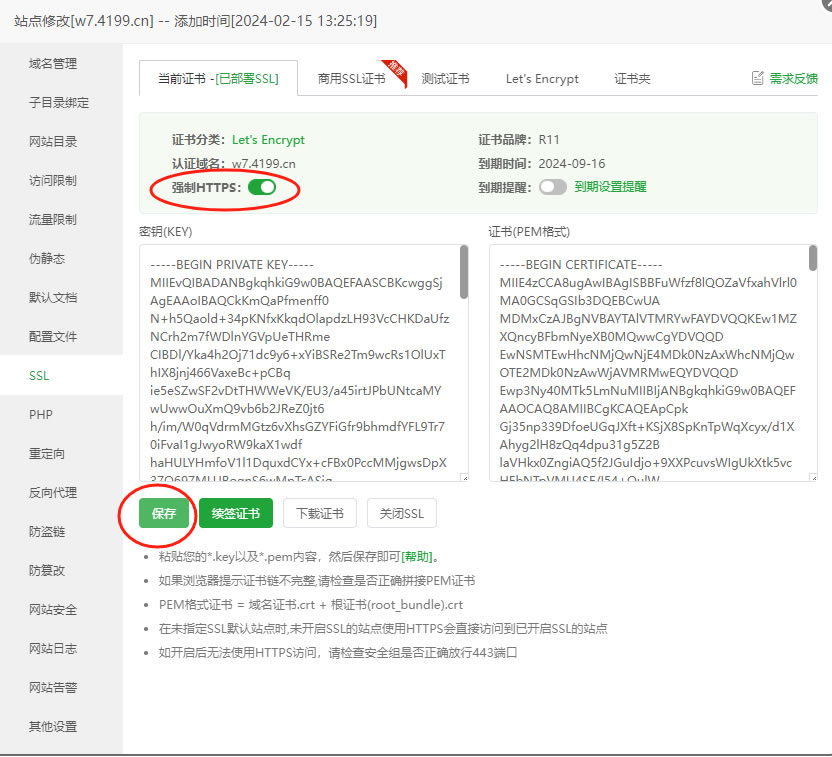Switch to the Let's Encrypt tab
This screenshot has height=757, width=832.
click(542, 79)
